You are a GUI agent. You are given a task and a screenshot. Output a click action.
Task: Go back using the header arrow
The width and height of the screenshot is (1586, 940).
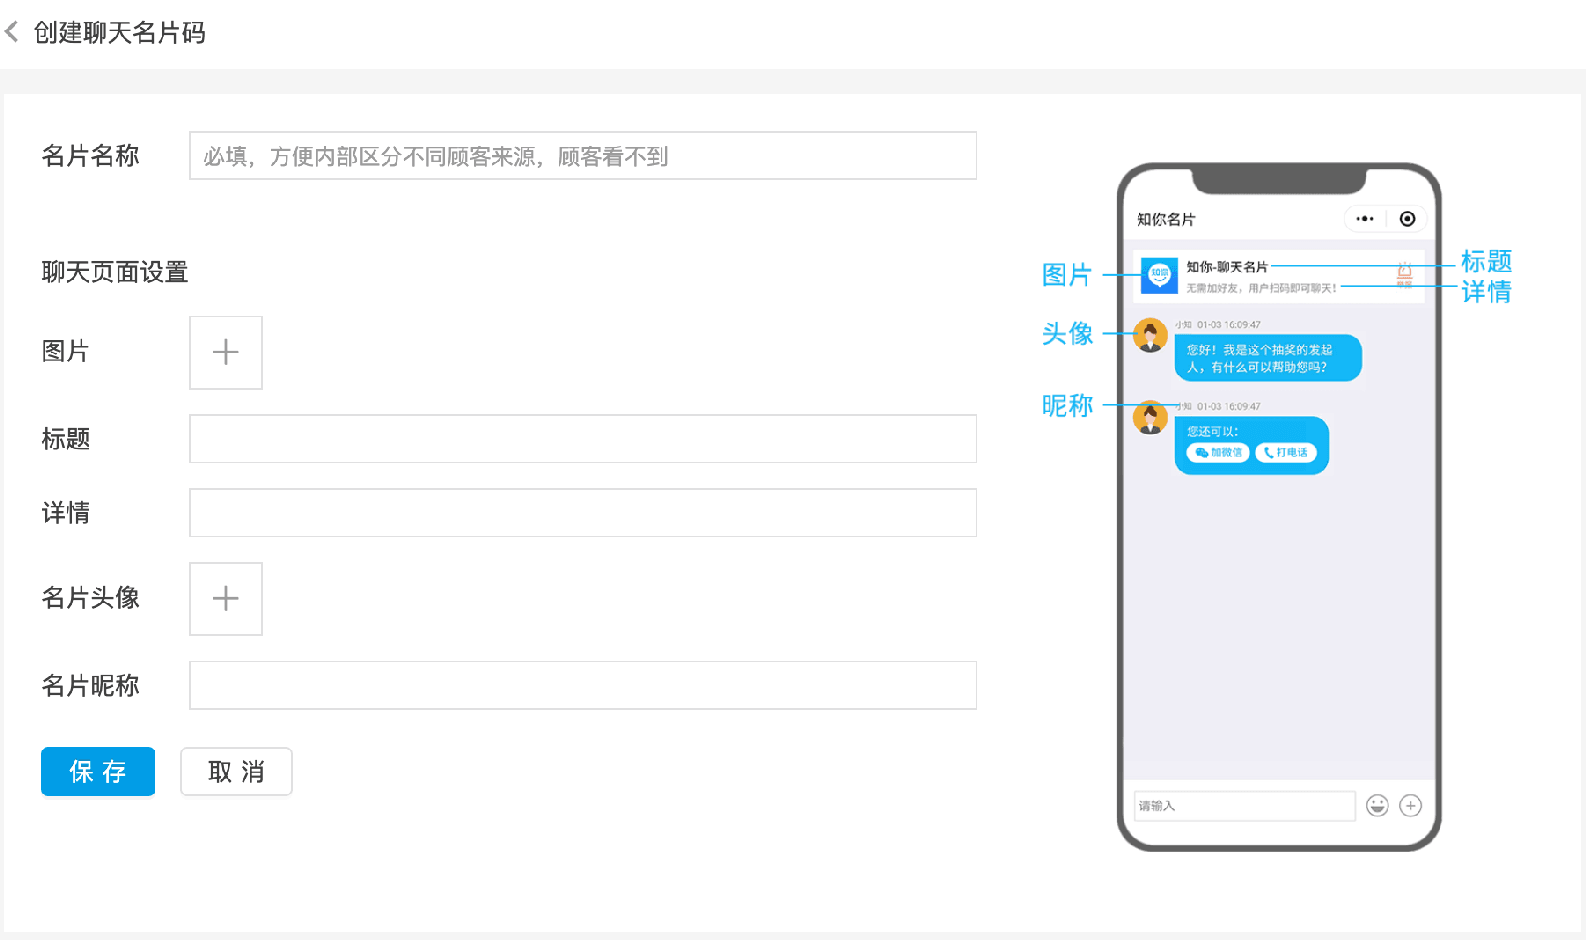pos(12,32)
